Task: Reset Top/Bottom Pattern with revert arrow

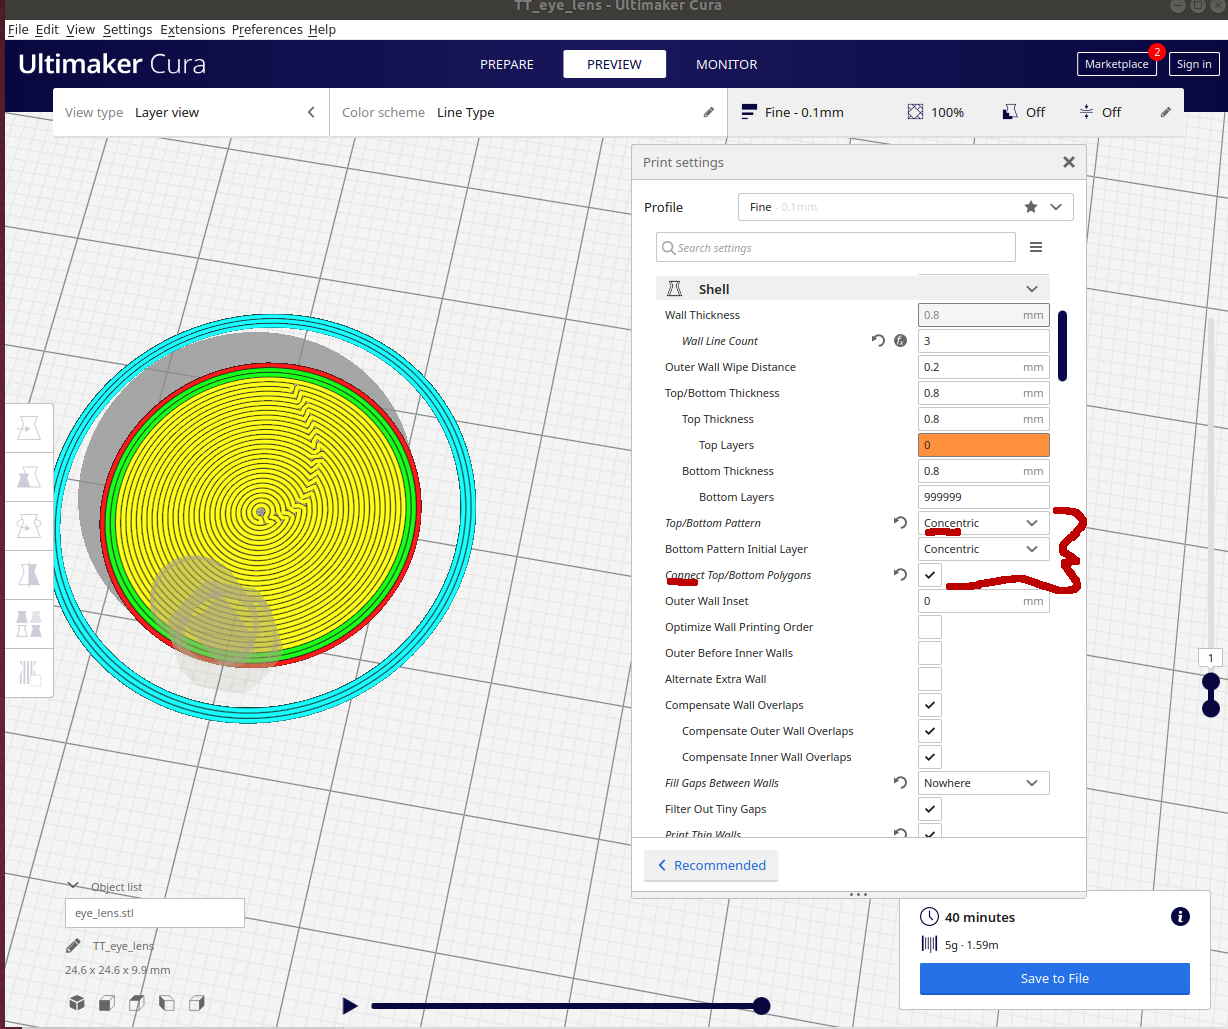Action: (900, 523)
